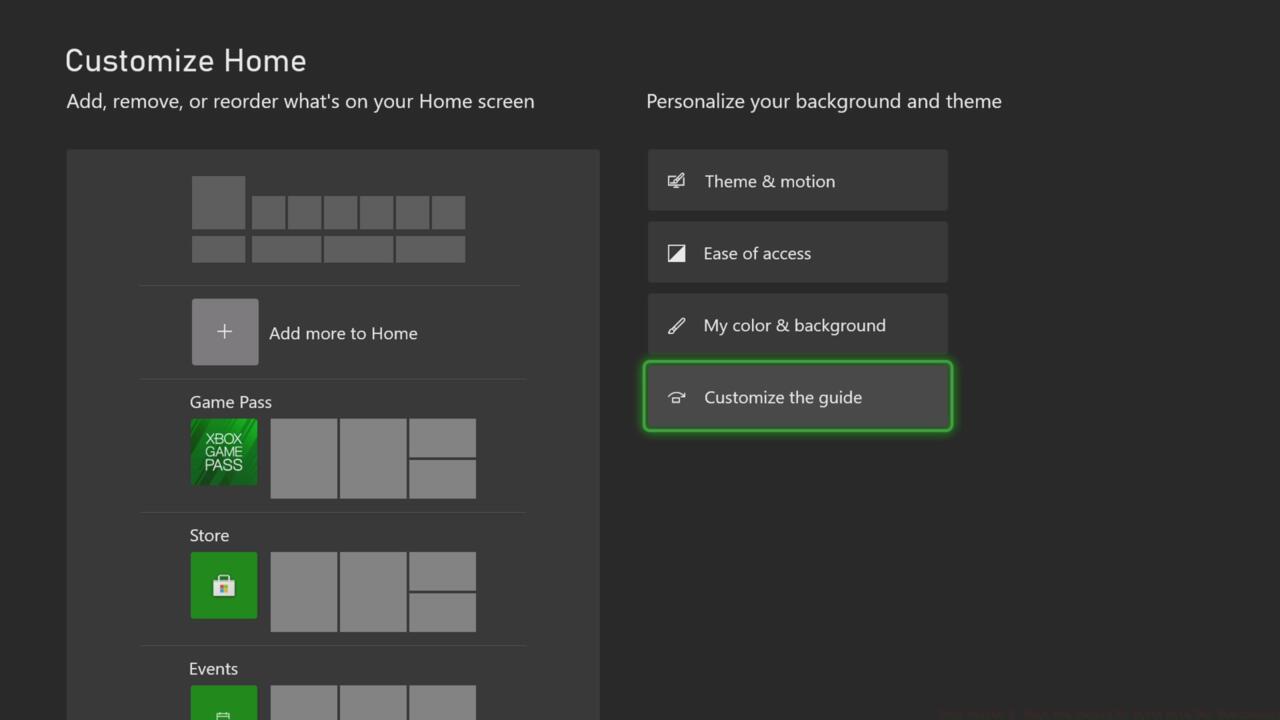This screenshot has width=1280, height=720.
Task: Click the paintbrush icon for color settings
Action: 677,325
